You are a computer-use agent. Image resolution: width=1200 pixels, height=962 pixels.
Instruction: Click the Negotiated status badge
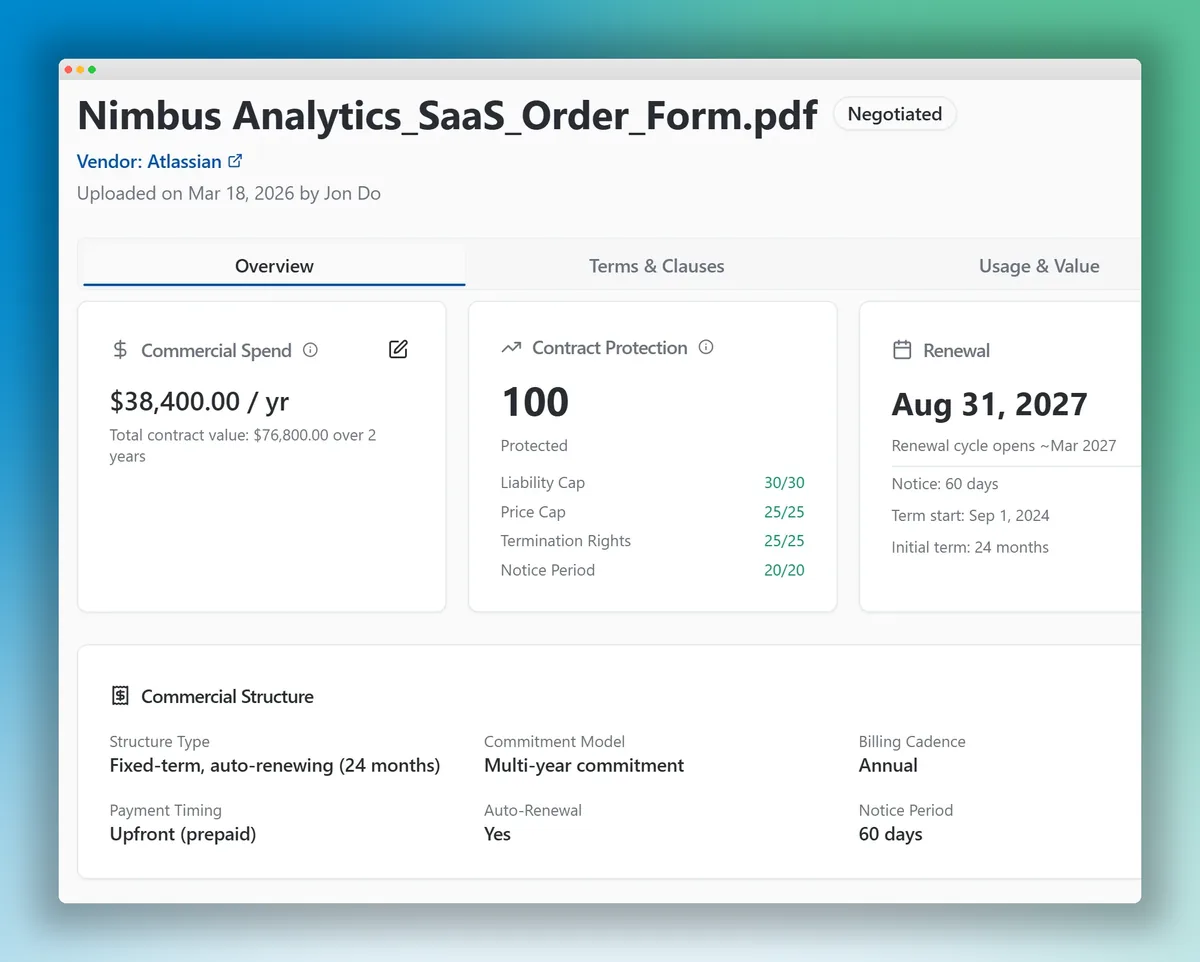[x=894, y=114]
